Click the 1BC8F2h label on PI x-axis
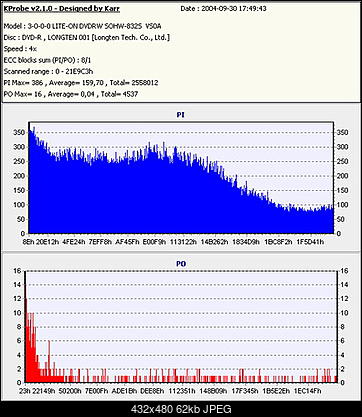This screenshot has width=362, height=417. click(278, 242)
